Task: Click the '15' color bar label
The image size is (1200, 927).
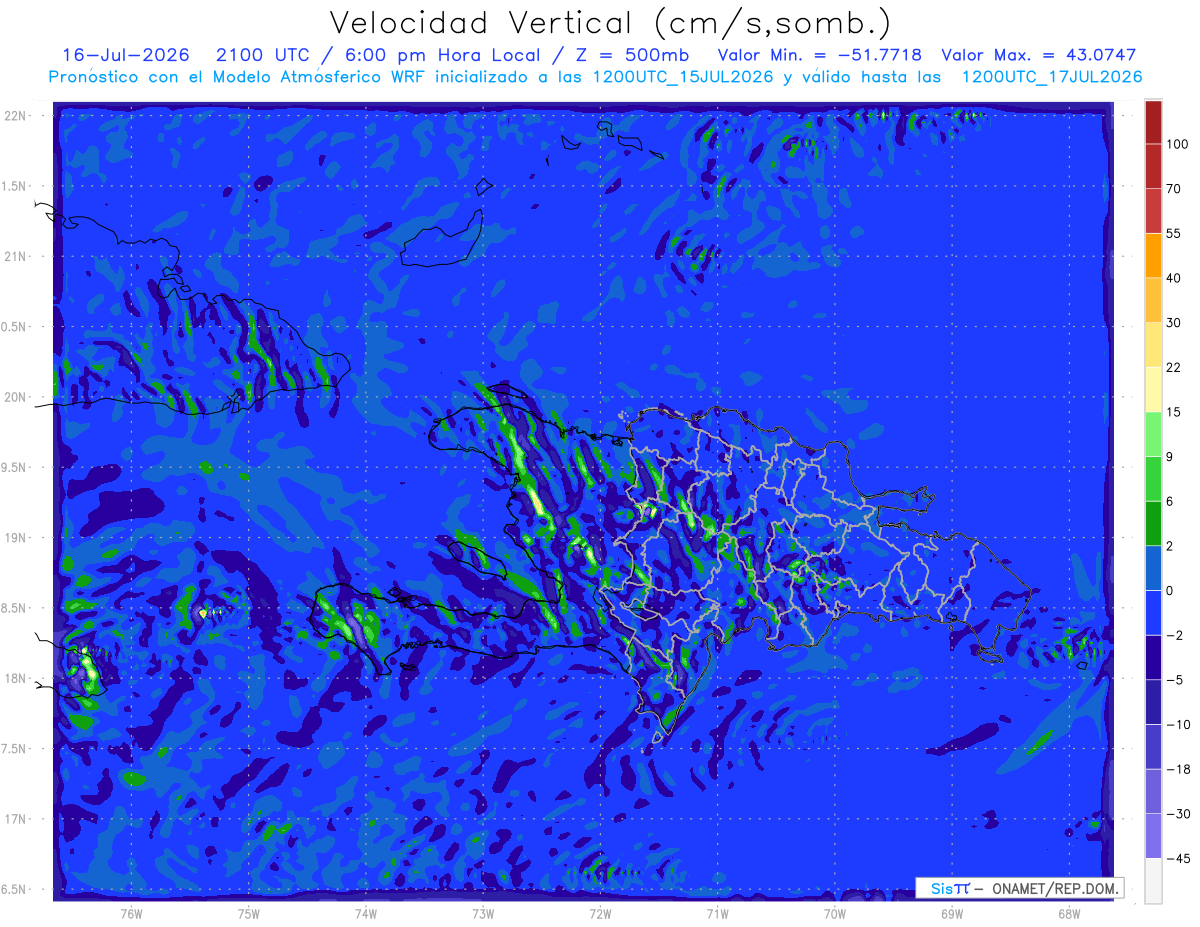Action: [x=1173, y=412]
